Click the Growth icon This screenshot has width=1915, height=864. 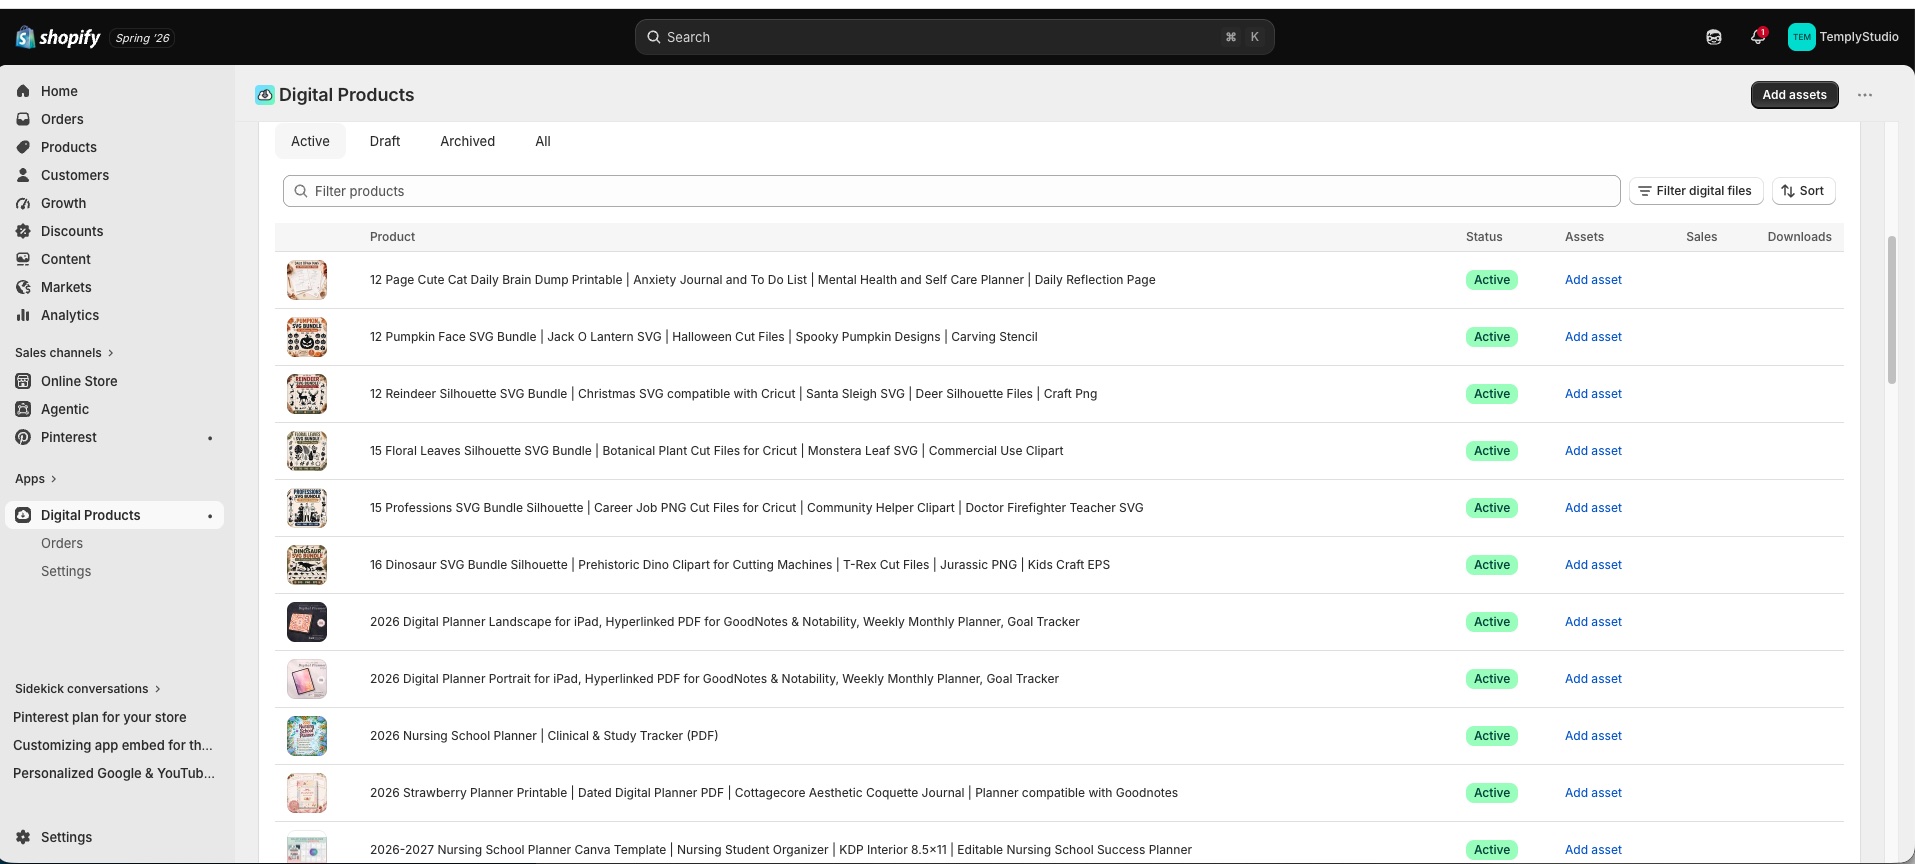pos(23,203)
